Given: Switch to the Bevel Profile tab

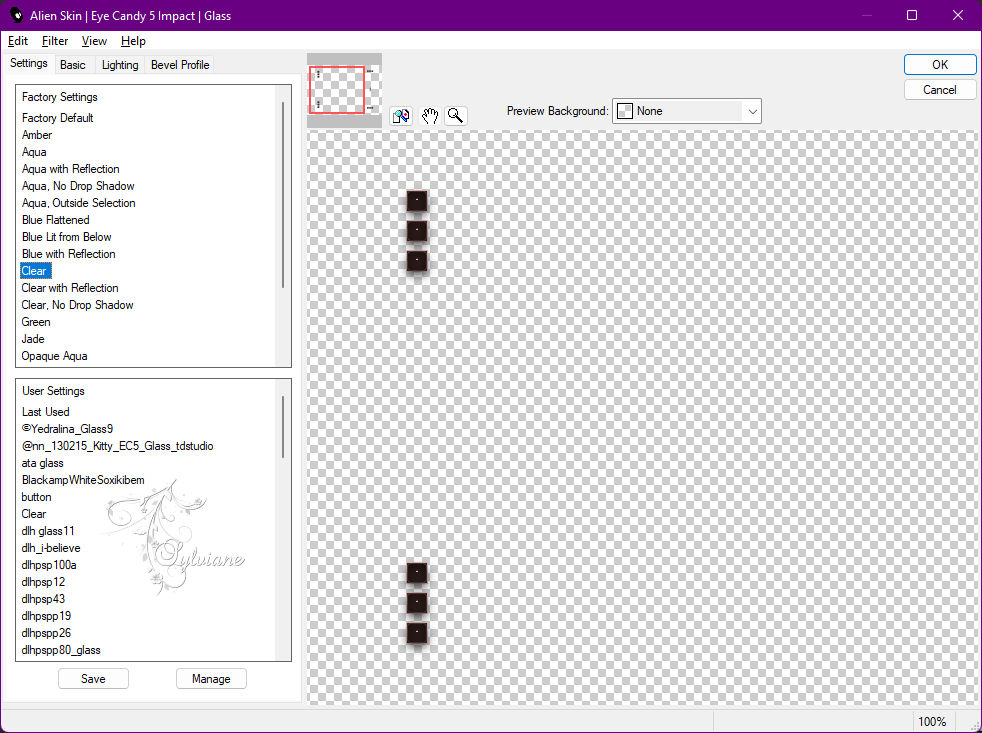Looking at the screenshot, I should point(180,65).
